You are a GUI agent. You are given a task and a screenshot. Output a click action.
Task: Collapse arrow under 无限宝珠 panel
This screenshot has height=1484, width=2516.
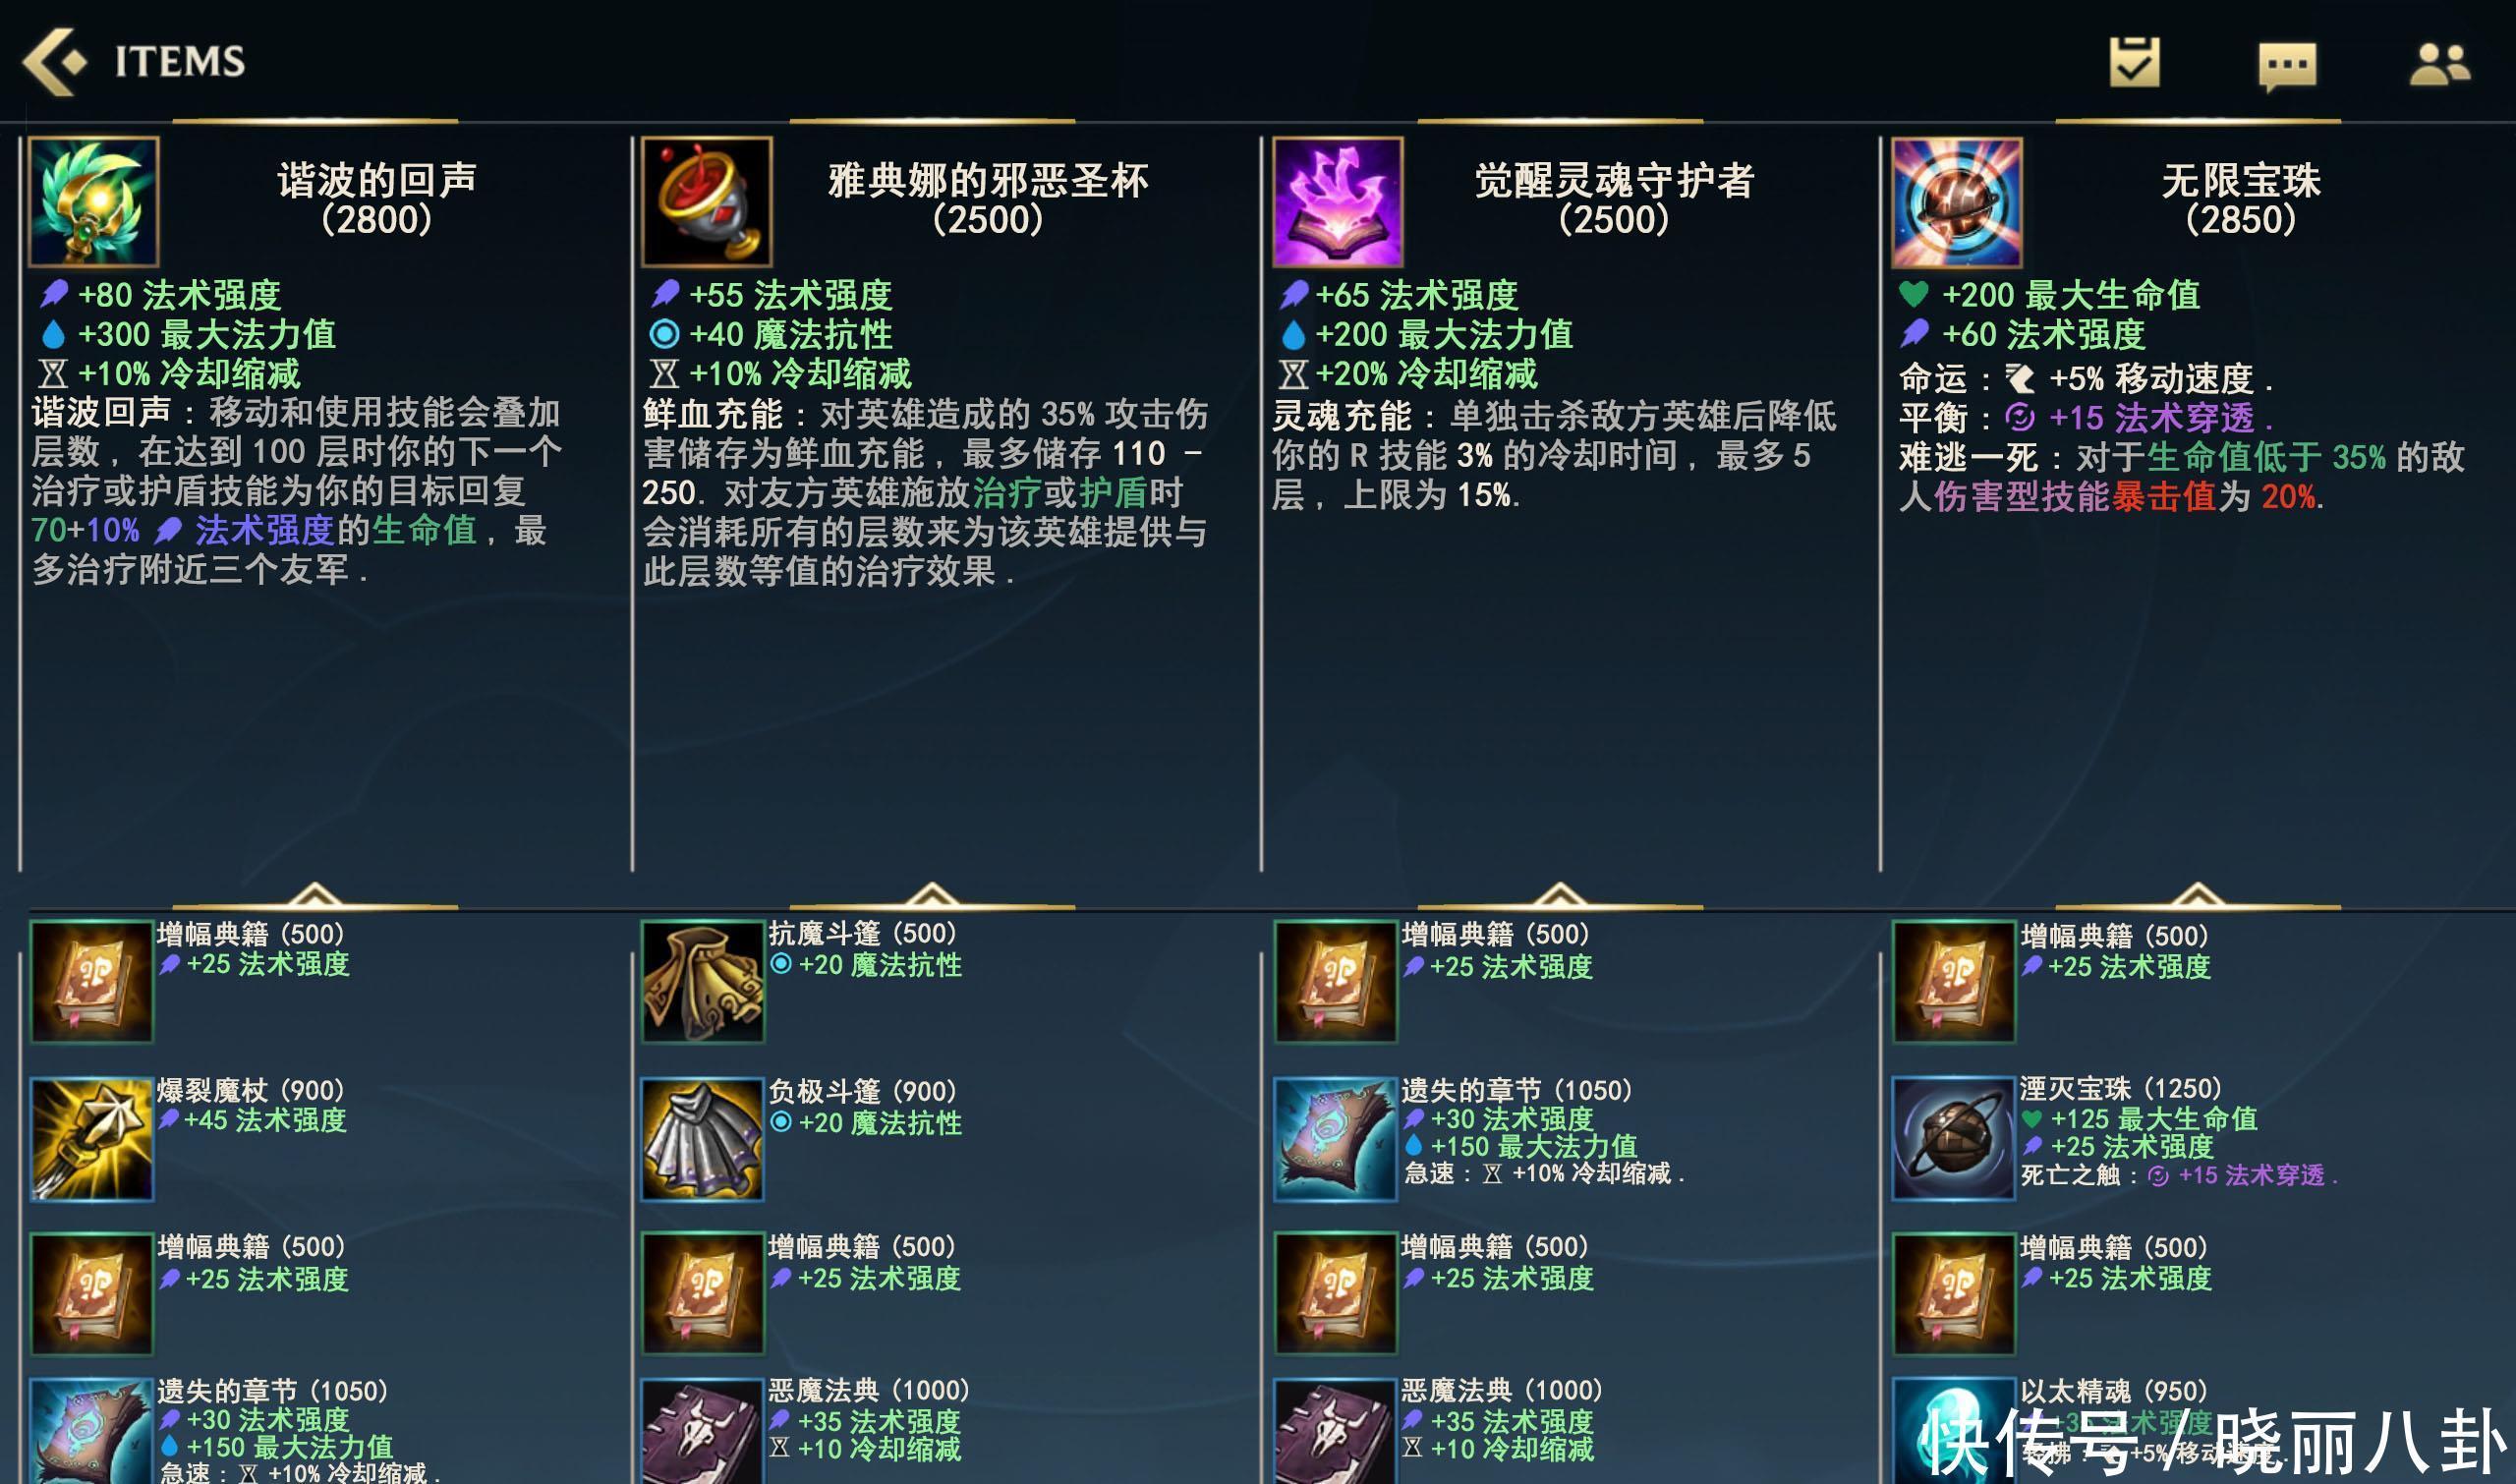click(2197, 895)
